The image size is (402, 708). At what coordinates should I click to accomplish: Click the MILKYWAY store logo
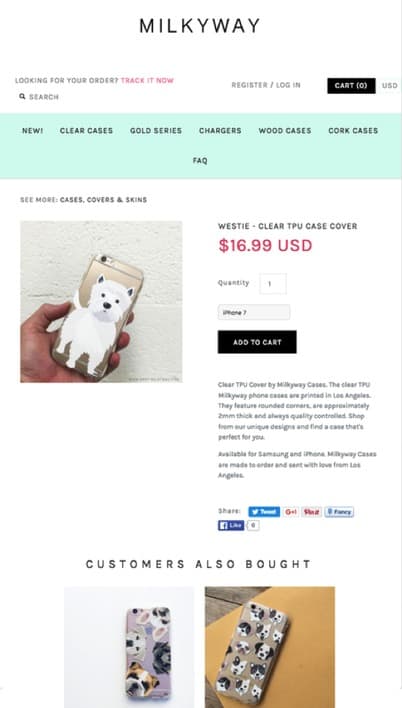200,26
